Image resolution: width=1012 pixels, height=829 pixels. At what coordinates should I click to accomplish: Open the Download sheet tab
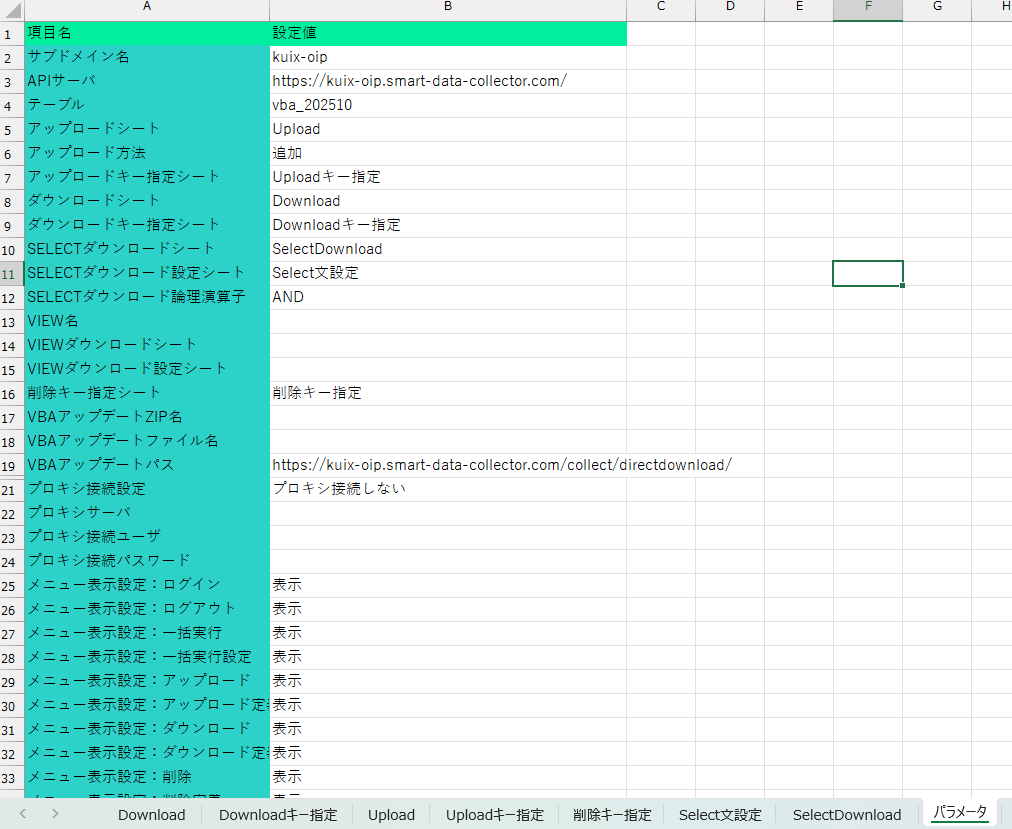pos(151,814)
